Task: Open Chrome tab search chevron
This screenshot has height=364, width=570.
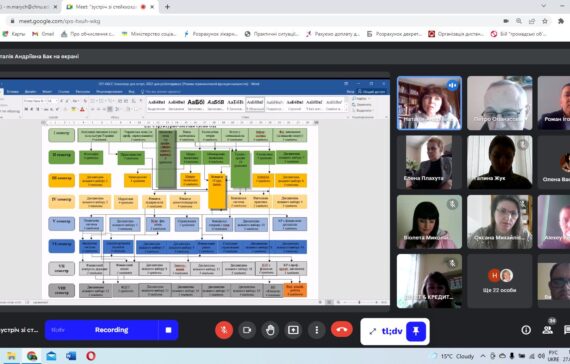Action: [543, 6]
